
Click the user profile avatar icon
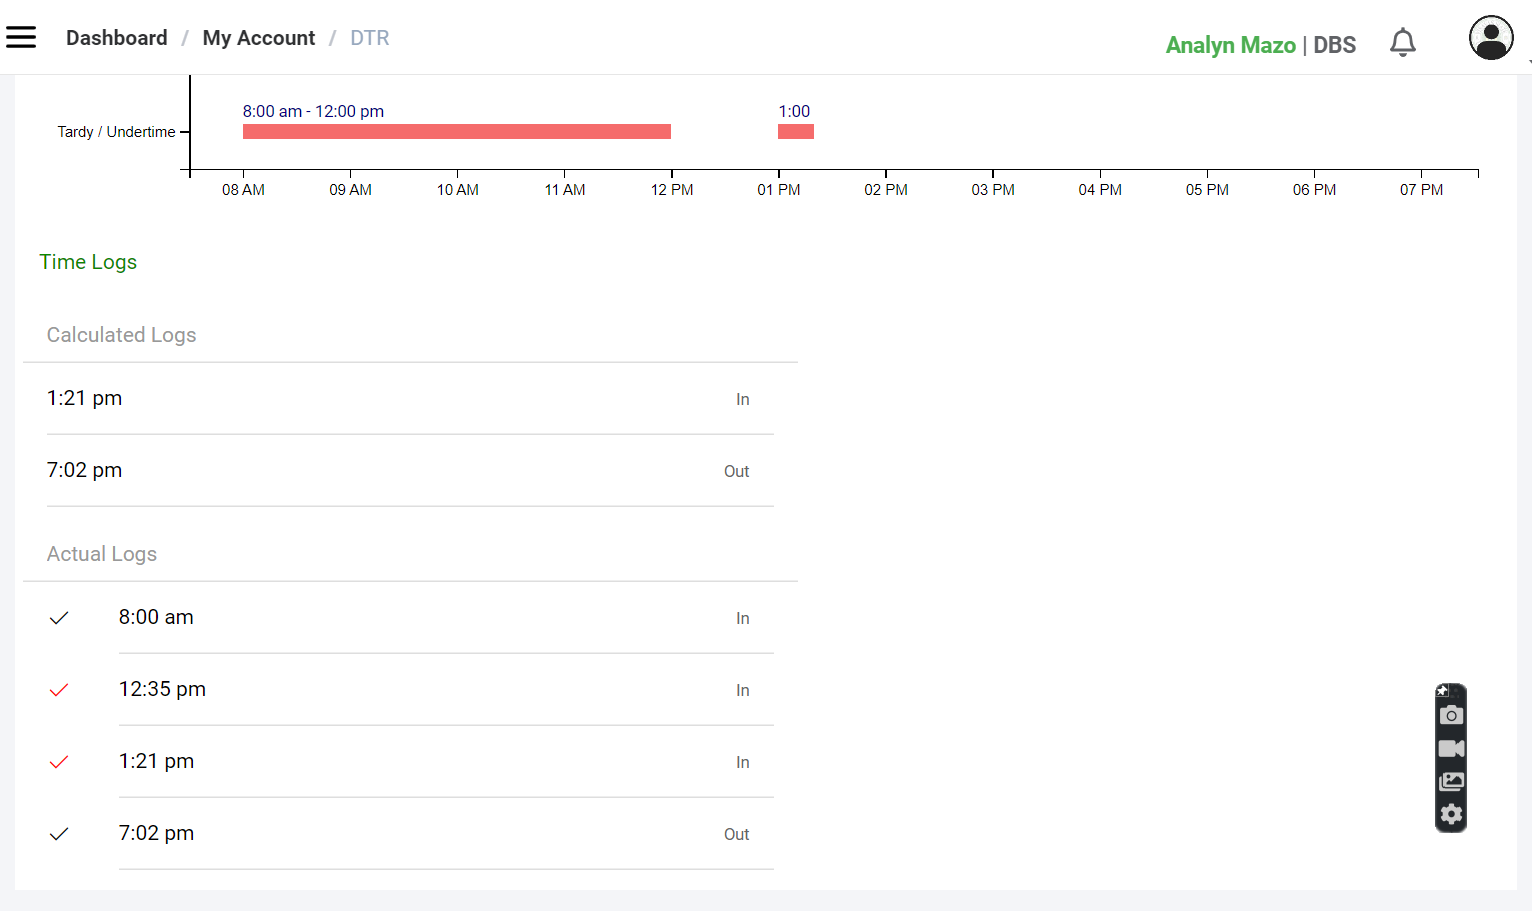1490,39
